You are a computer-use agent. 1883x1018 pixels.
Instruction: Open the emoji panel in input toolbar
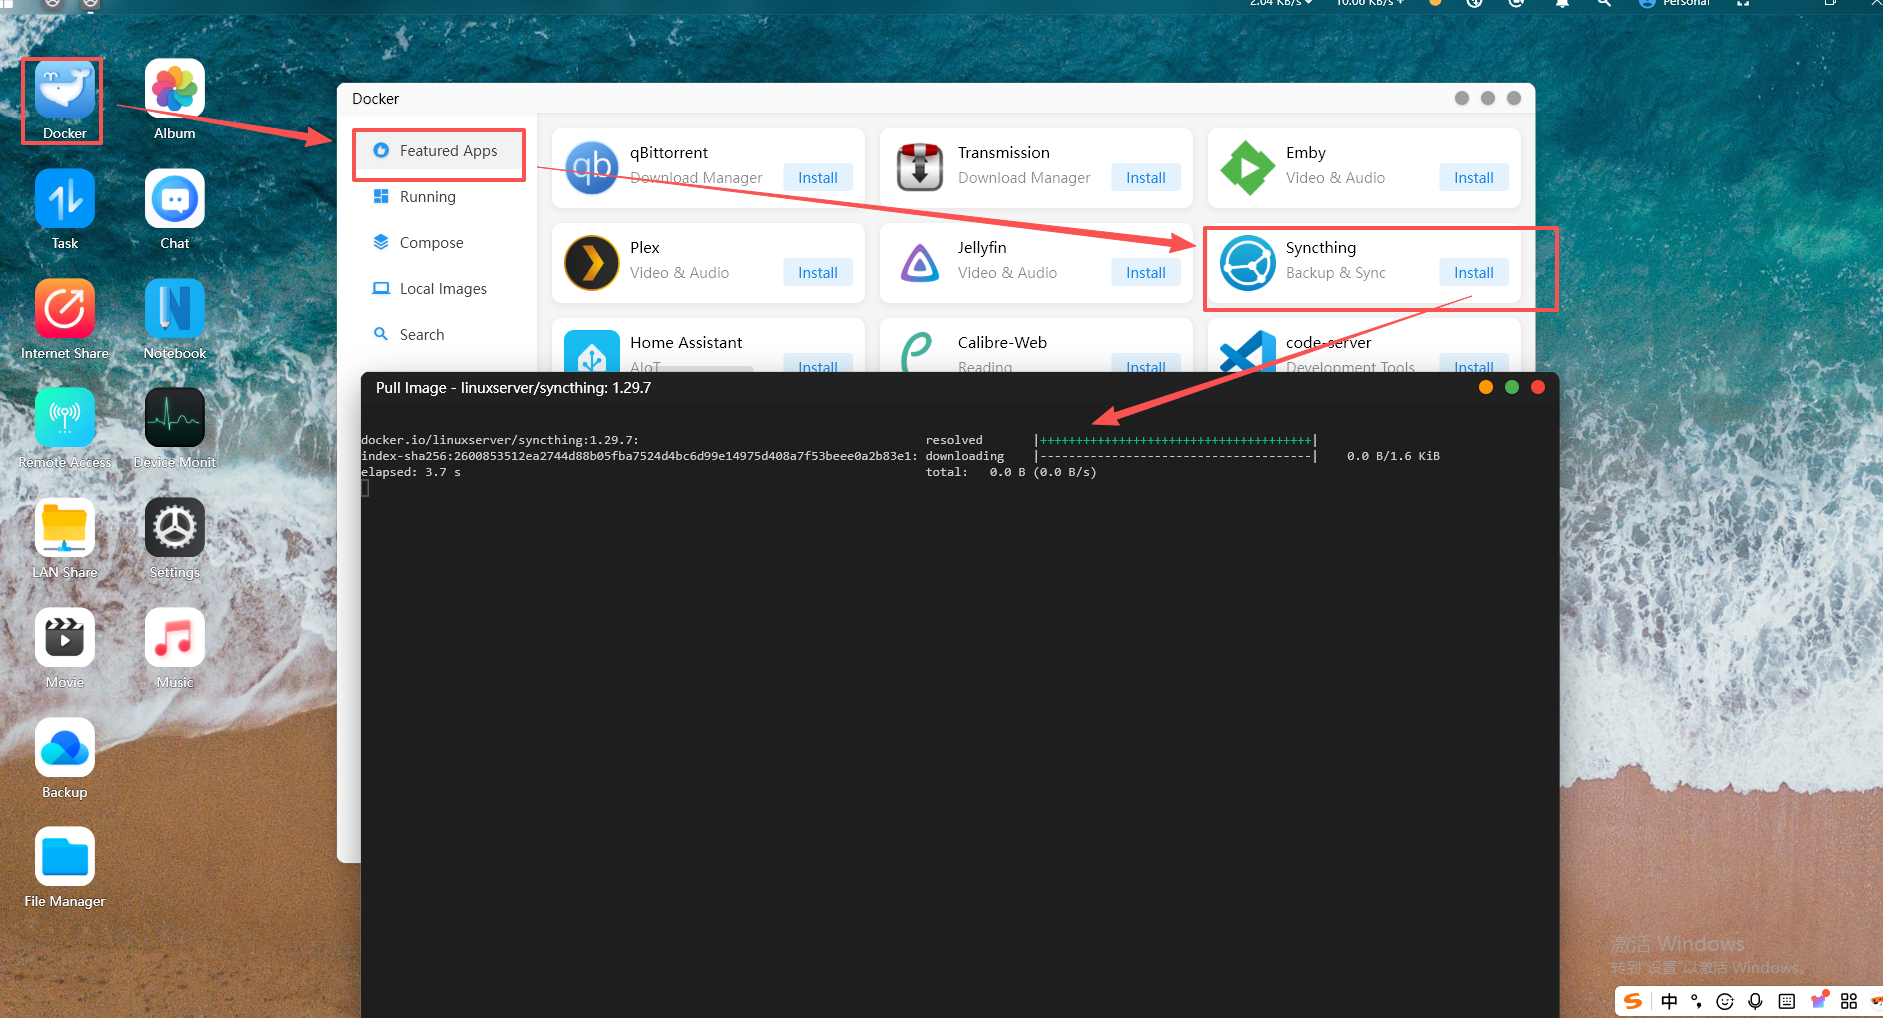click(1725, 1001)
